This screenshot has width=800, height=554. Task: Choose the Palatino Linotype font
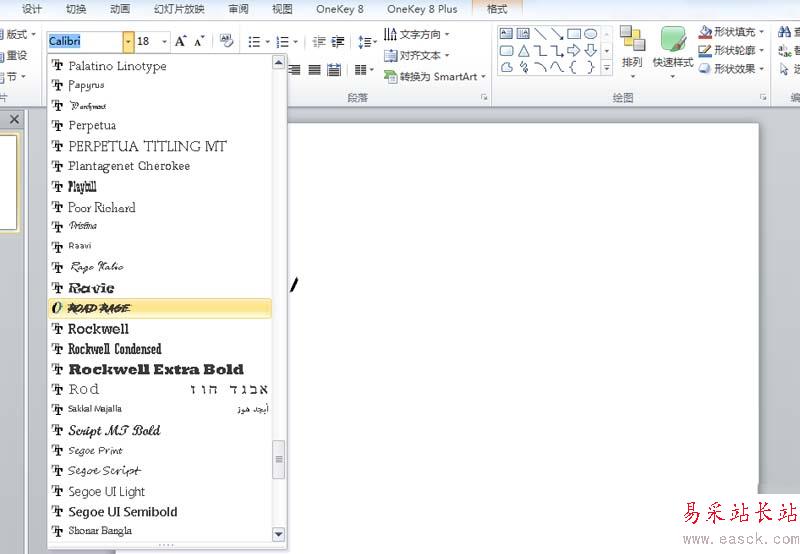[160, 66]
